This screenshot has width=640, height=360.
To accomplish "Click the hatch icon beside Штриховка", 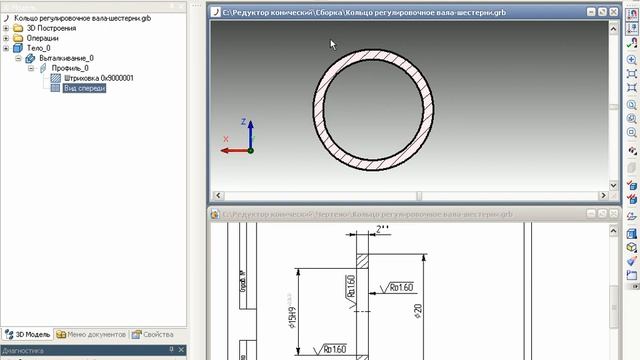I will tap(56, 78).
